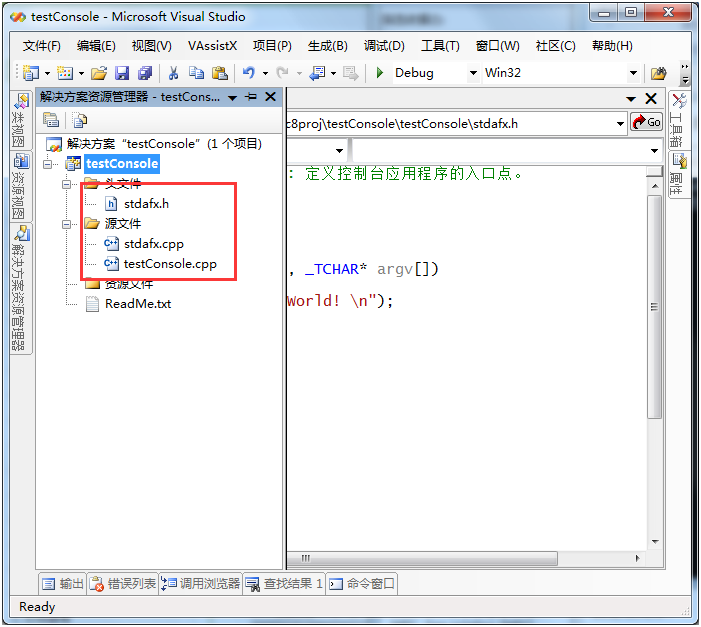Collapse the testConsole project node

pyautogui.click(x=47, y=165)
